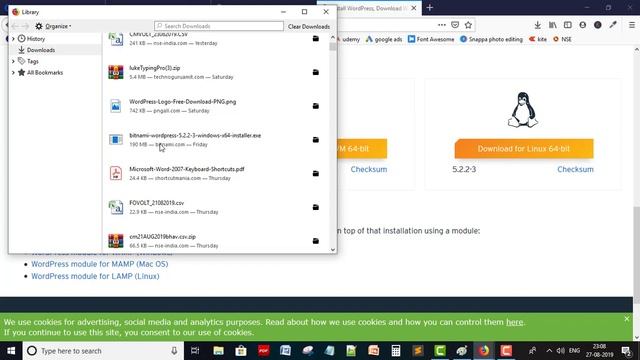
Task: Open WordPress module for MAMP link
Action: tap(100, 264)
